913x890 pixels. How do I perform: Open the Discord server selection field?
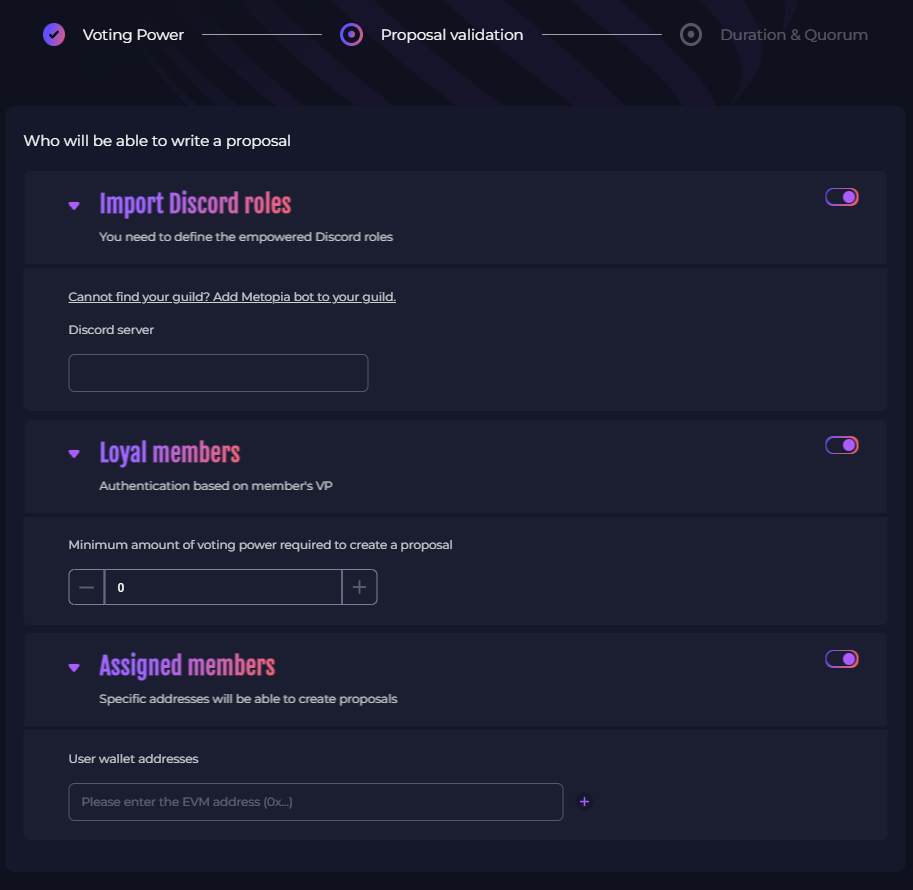(x=218, y=373)
